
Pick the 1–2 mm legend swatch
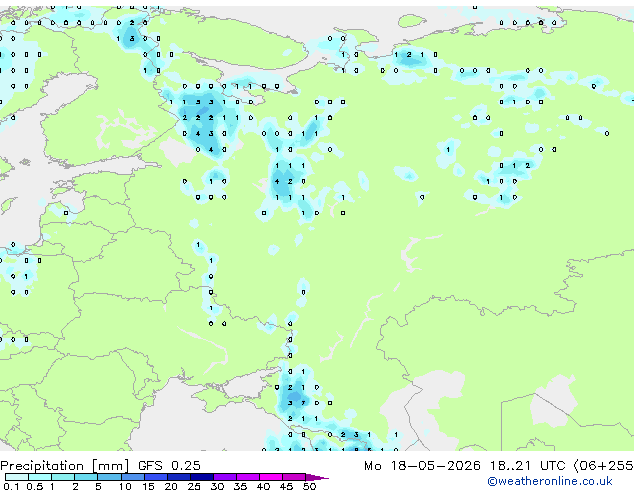[x=63, y=477]
